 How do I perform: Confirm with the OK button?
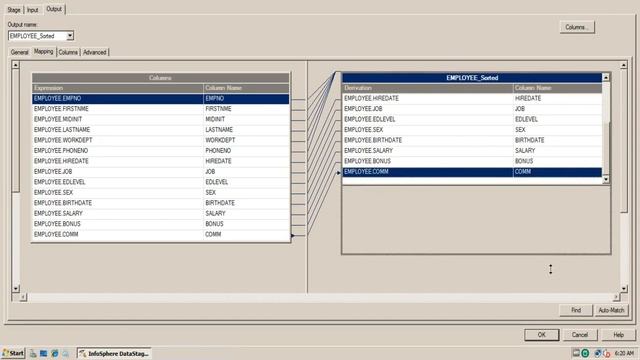tap(542, 335)
